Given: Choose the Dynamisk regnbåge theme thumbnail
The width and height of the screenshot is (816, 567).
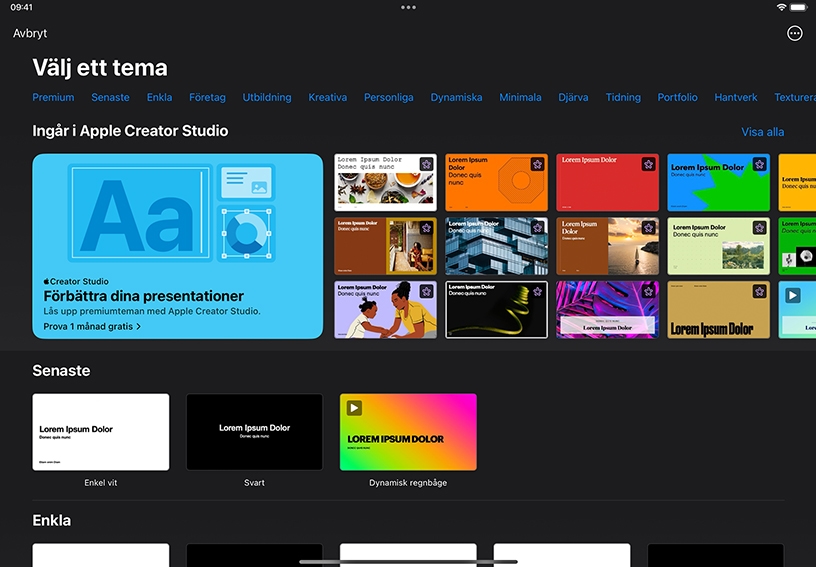Looking at the screenshot, I should [408, 432].
